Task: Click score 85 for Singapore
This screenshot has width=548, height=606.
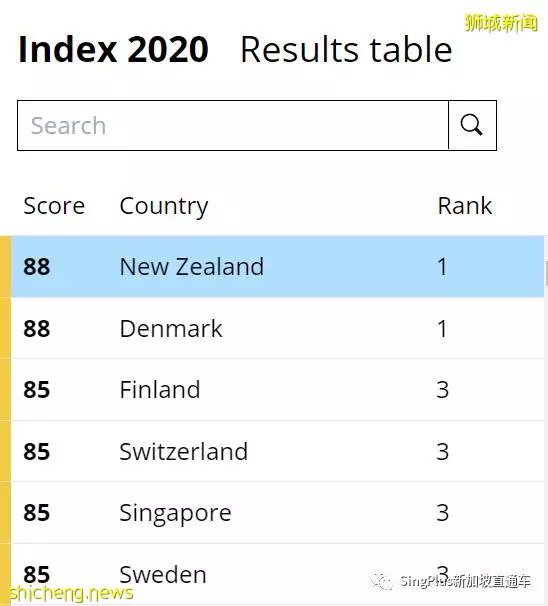Action: (x=37, y=513)
